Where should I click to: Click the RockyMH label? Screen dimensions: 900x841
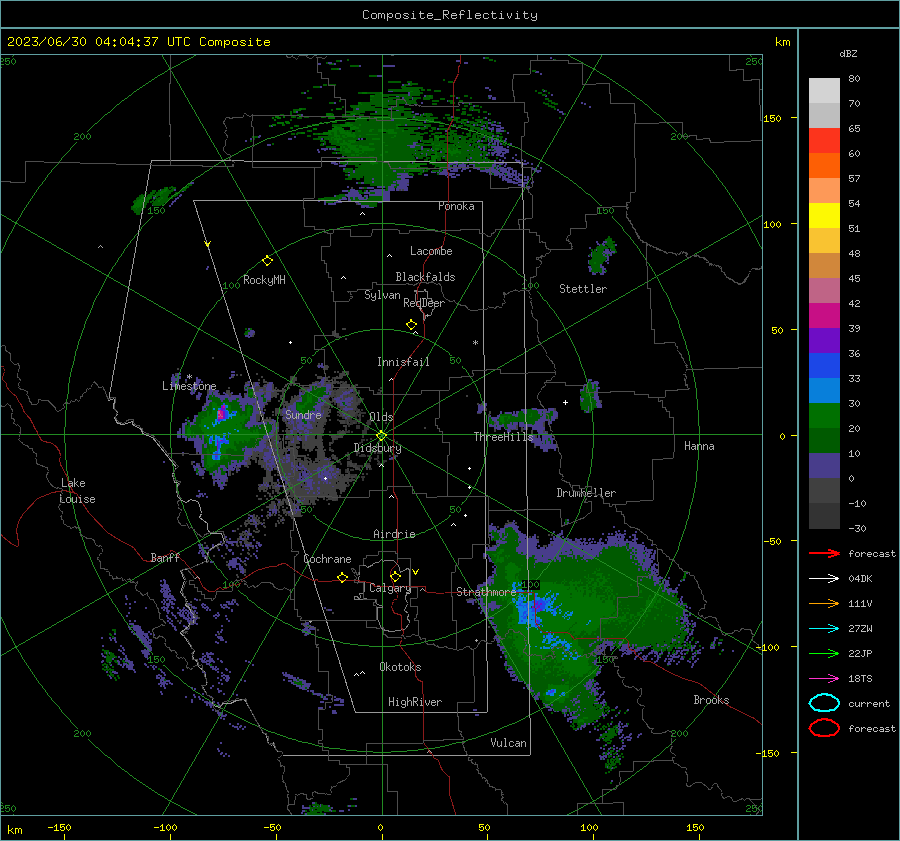pyautogui.click(x=264, y=280)
